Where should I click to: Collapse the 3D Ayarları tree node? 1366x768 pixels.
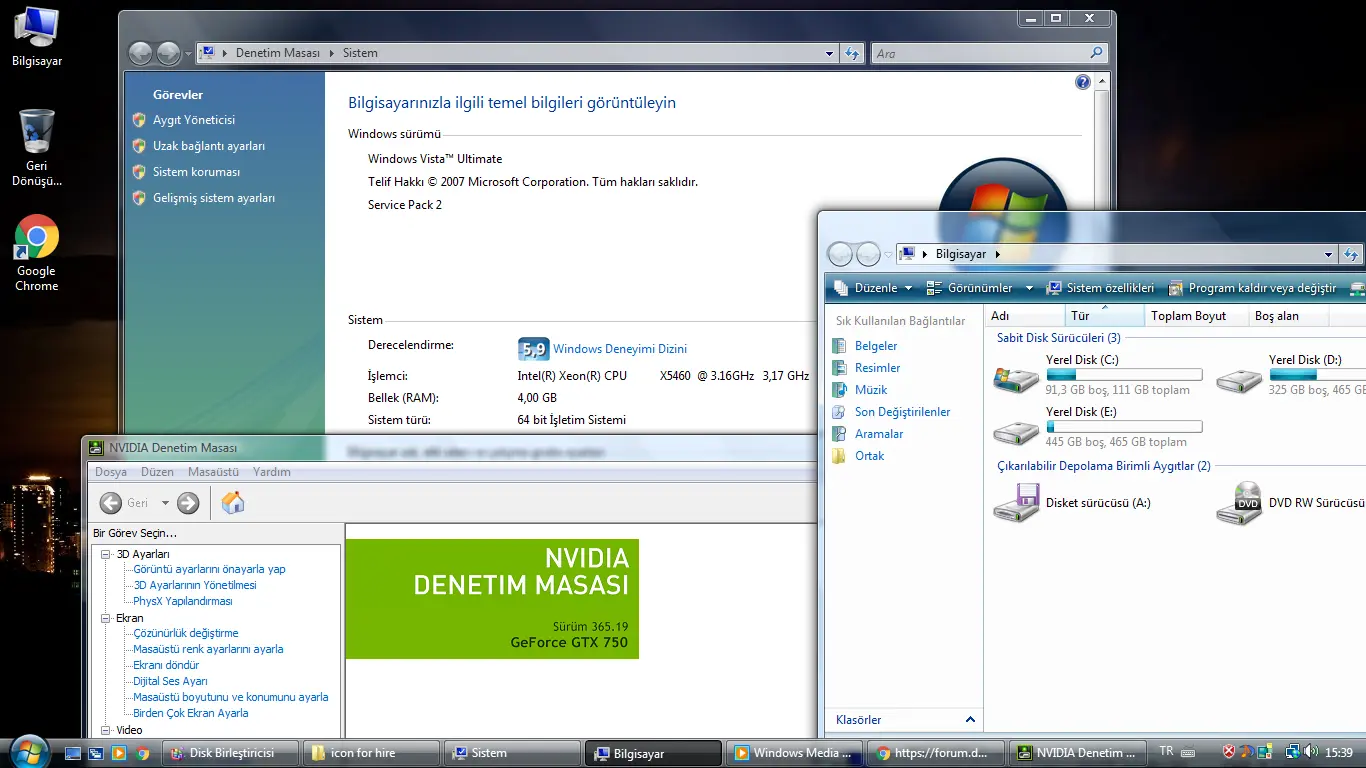pos(107,554)
